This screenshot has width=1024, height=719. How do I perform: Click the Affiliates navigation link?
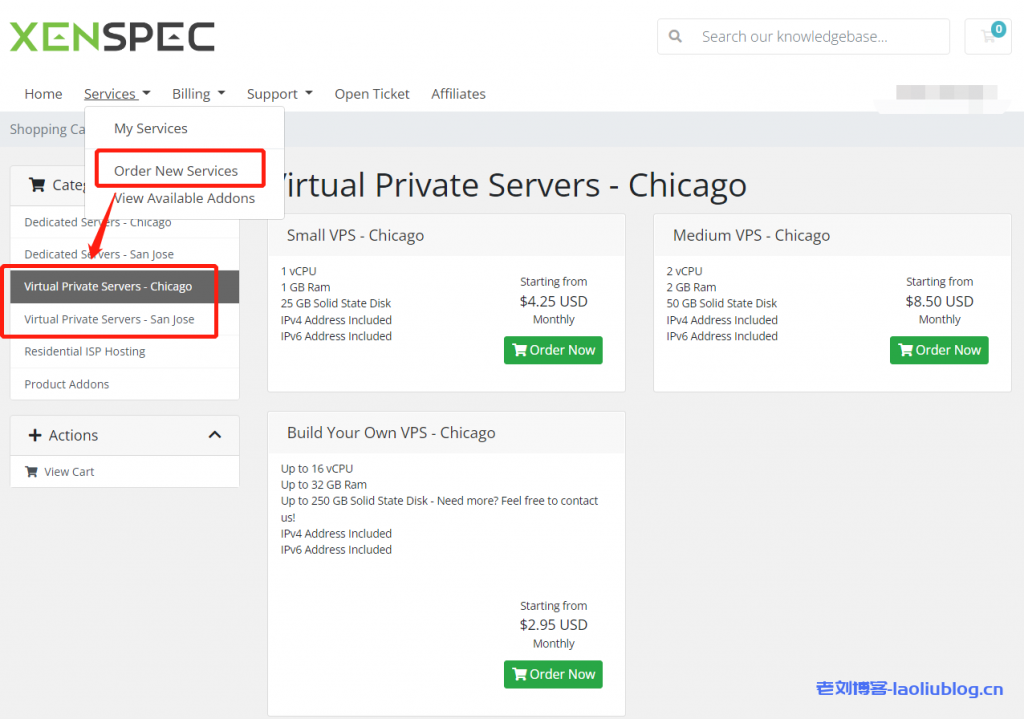point(458,94)
